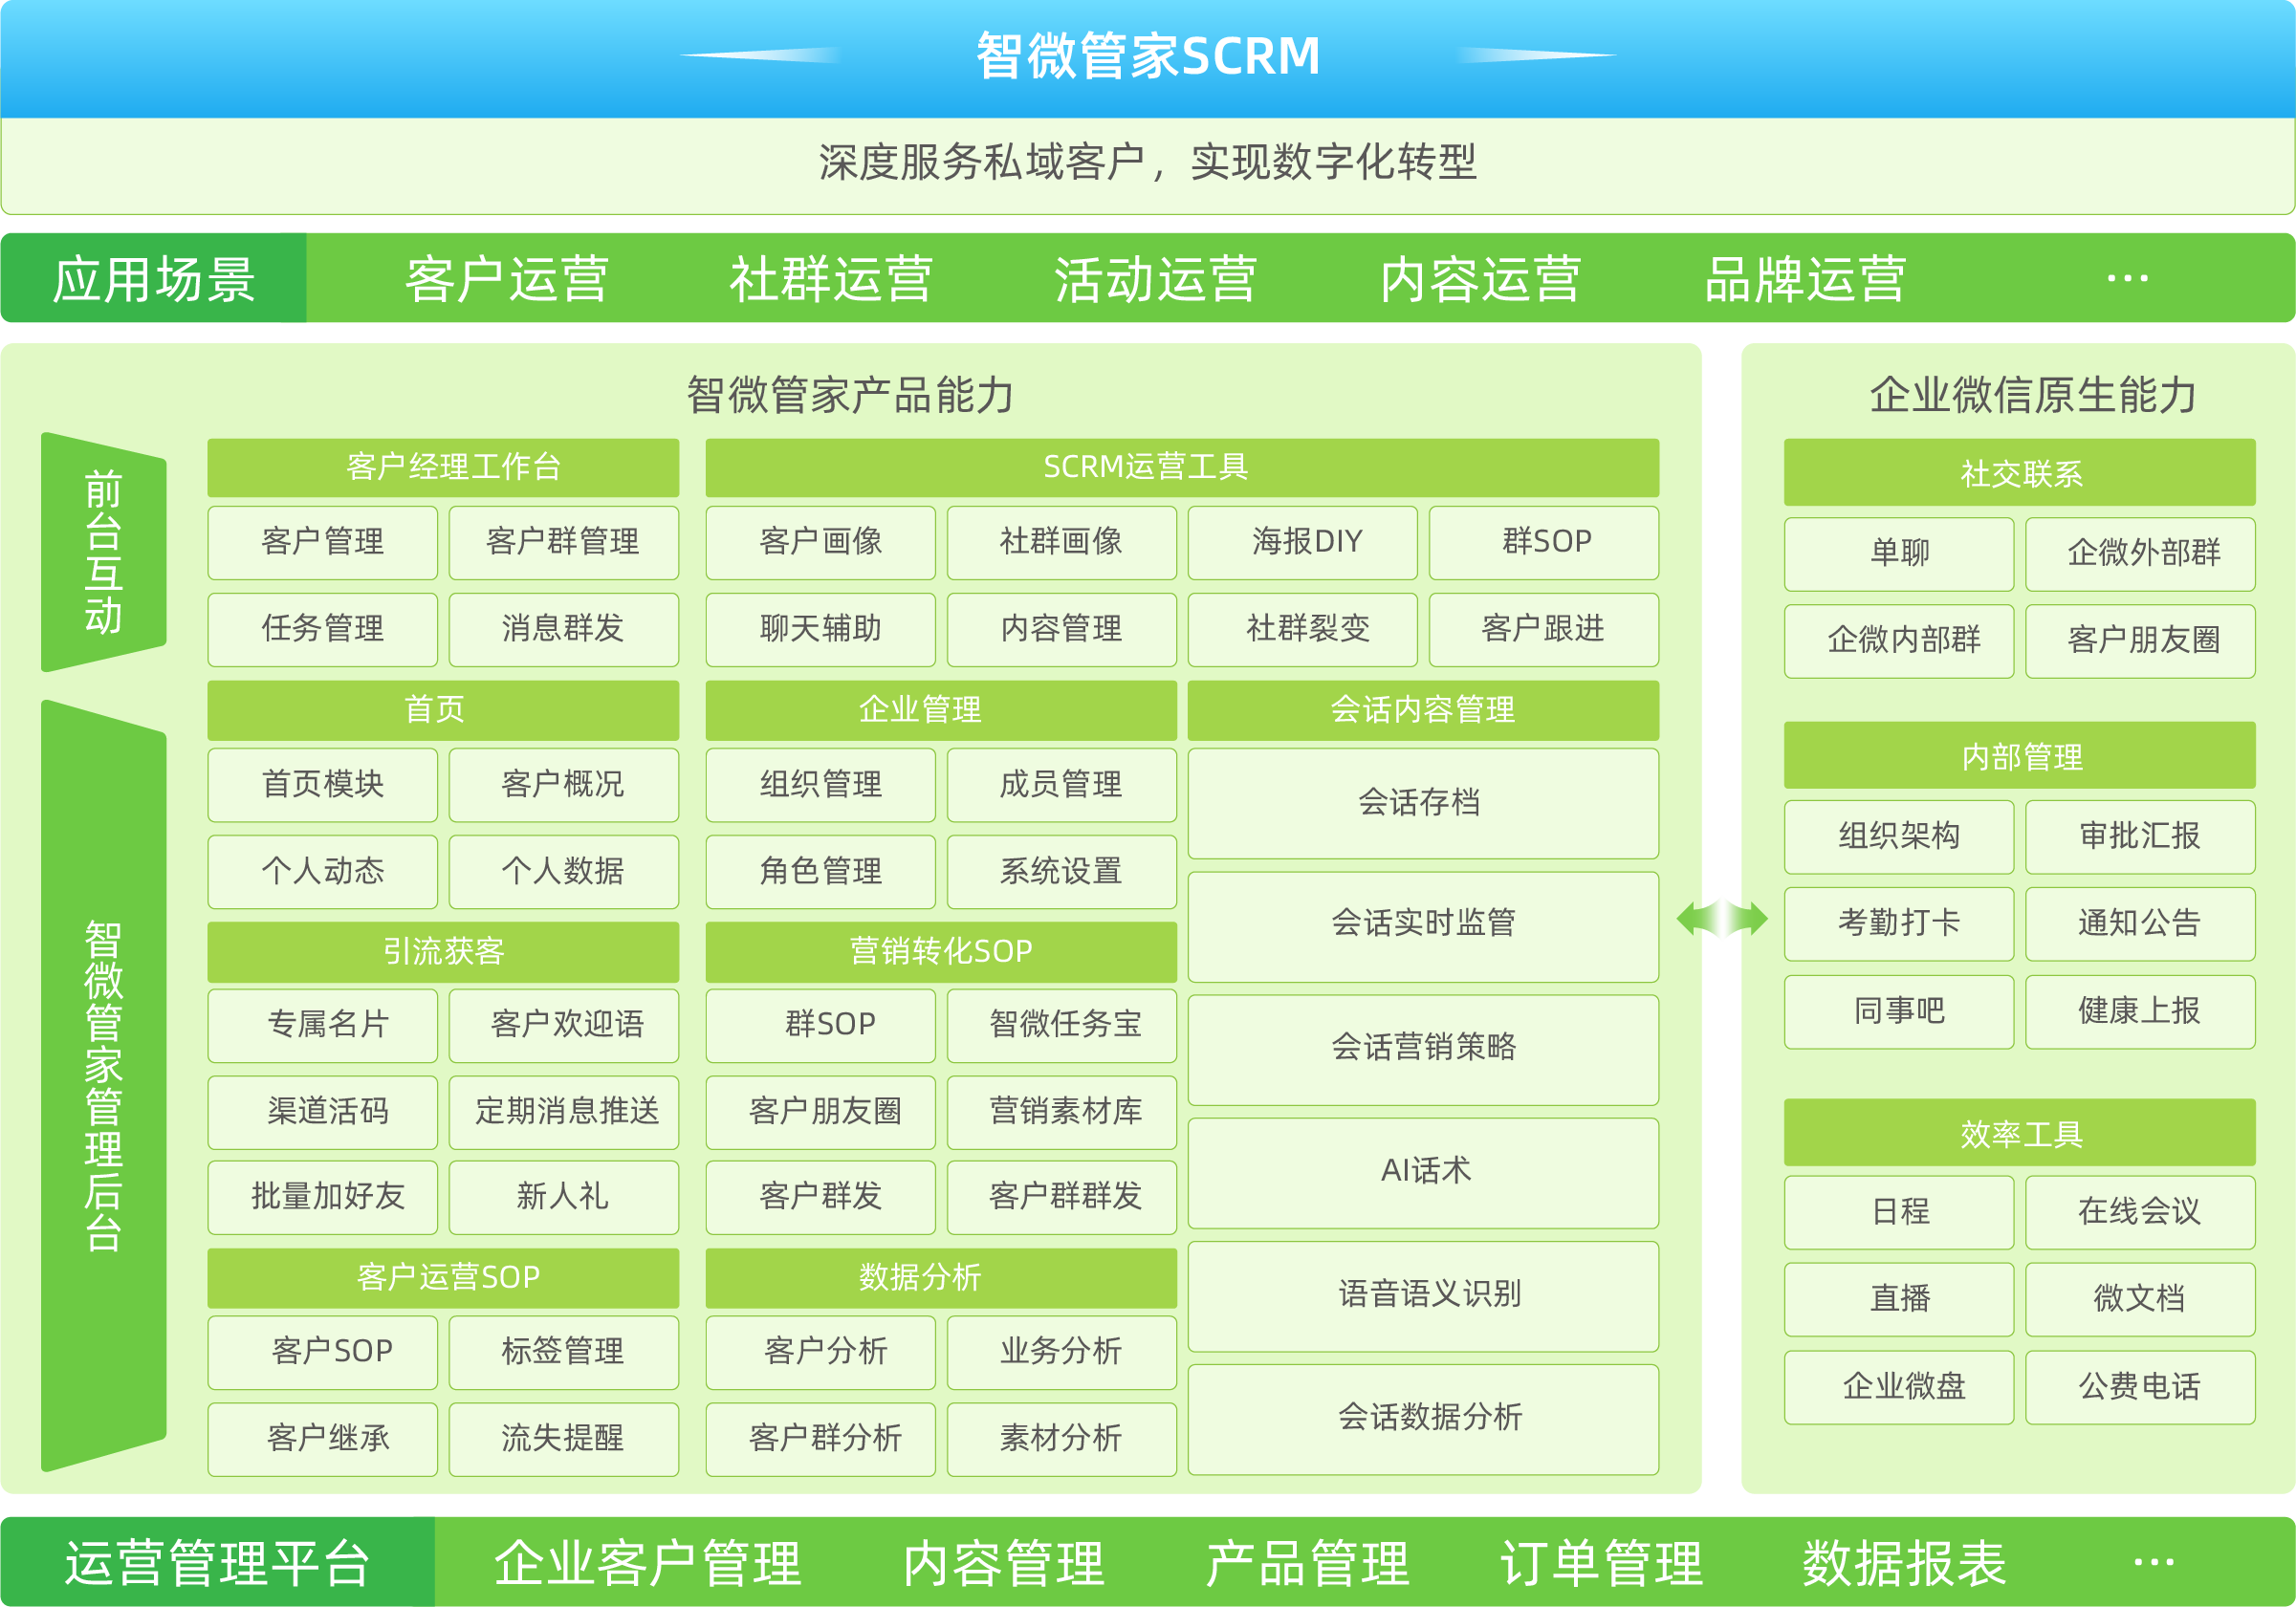Click the 消息群发 box
This screenshot has width=2296, height=1607.
[563, 629]
